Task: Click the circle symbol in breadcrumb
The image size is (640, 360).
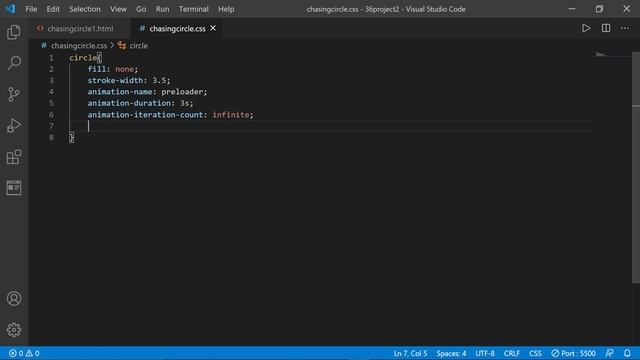Action: pyautogui.click(x=138, y=46)
